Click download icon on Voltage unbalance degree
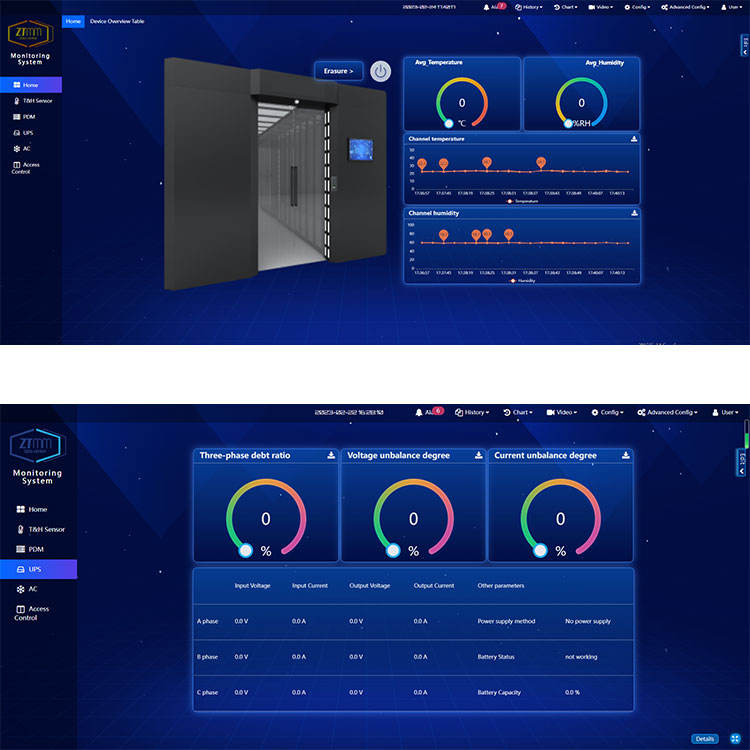 [x=478, y=455]
